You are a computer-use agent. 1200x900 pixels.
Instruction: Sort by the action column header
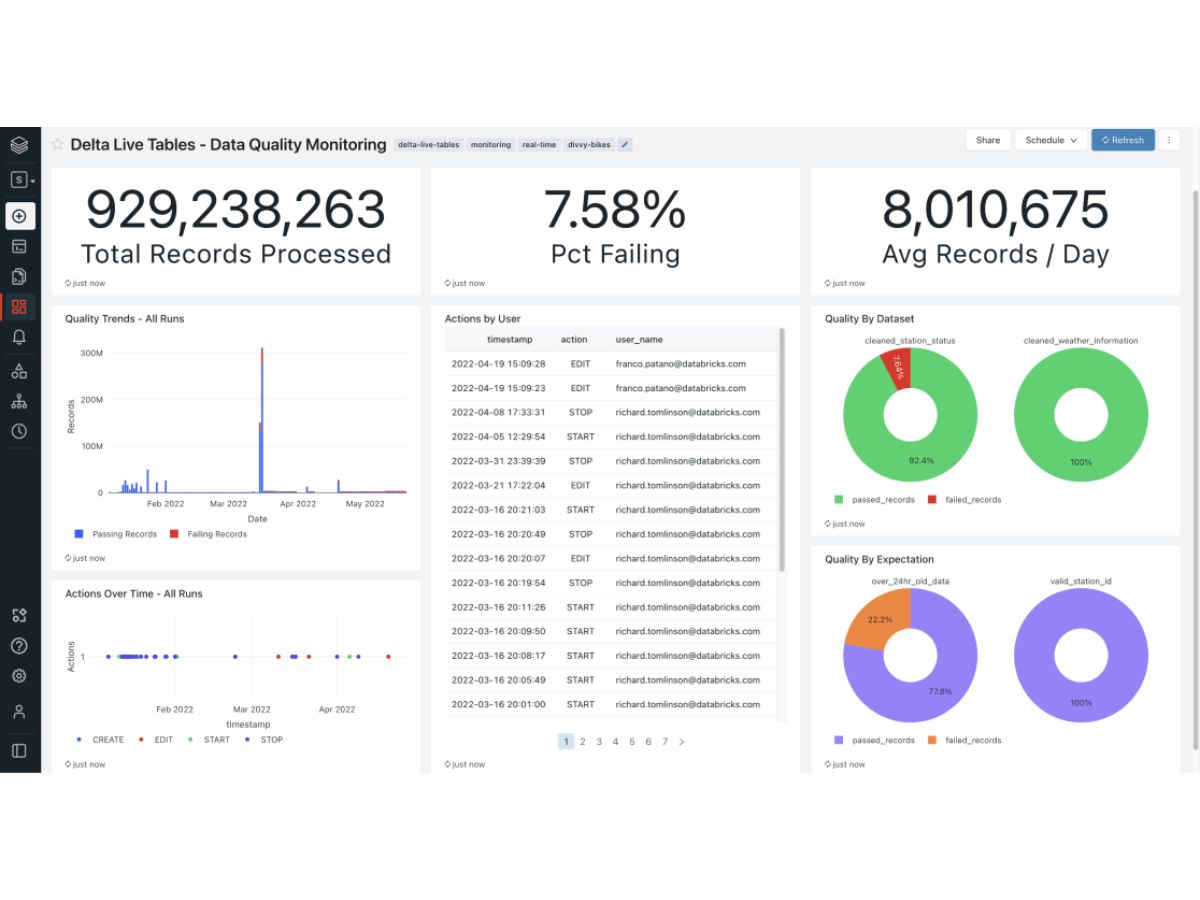[574, 340]
